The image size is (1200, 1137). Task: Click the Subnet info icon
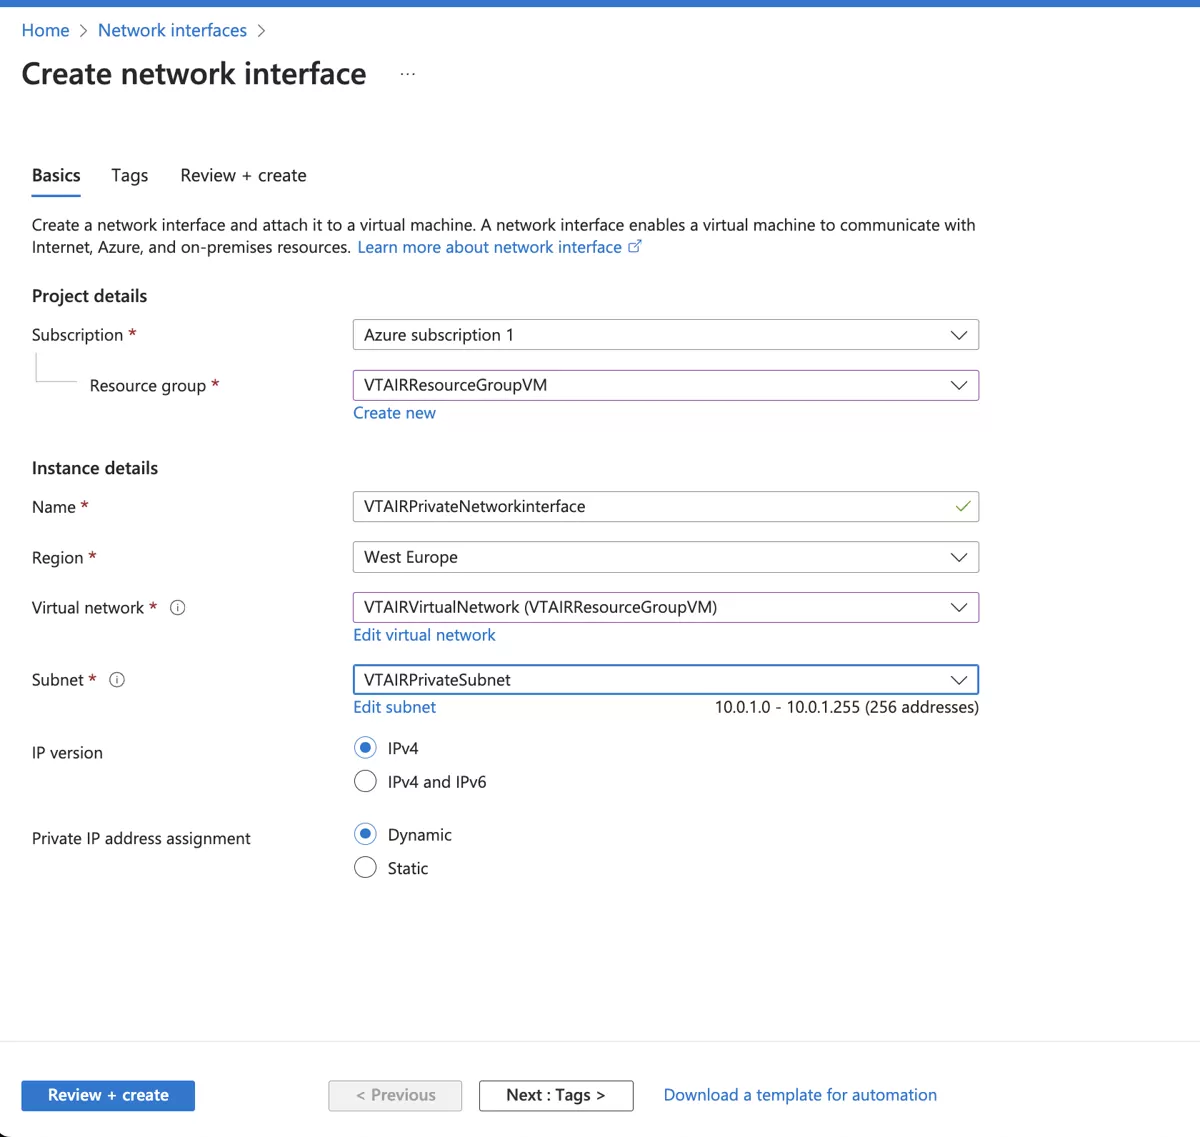coord(117,680)
